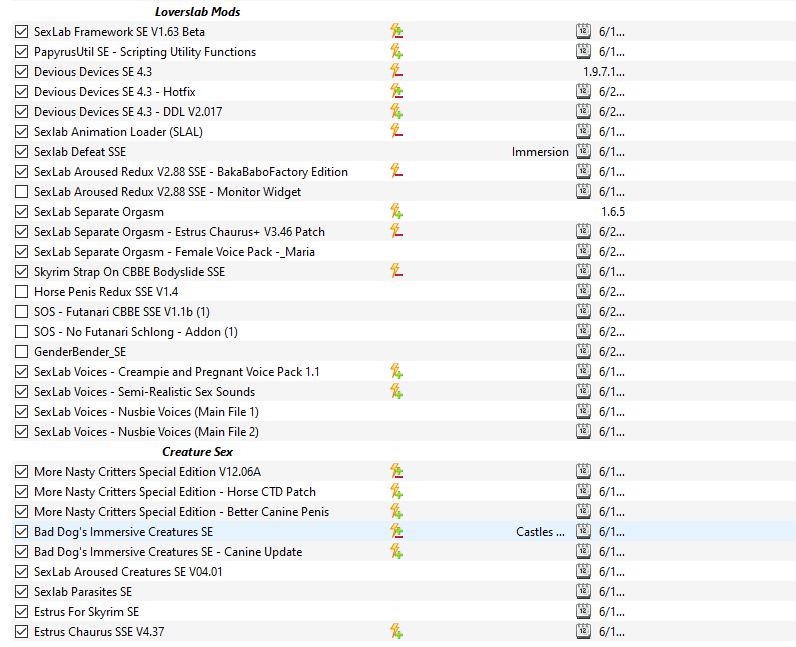
Task: Click conflict icon on Better Canine Penis row
Action: [x=396, y=511]
